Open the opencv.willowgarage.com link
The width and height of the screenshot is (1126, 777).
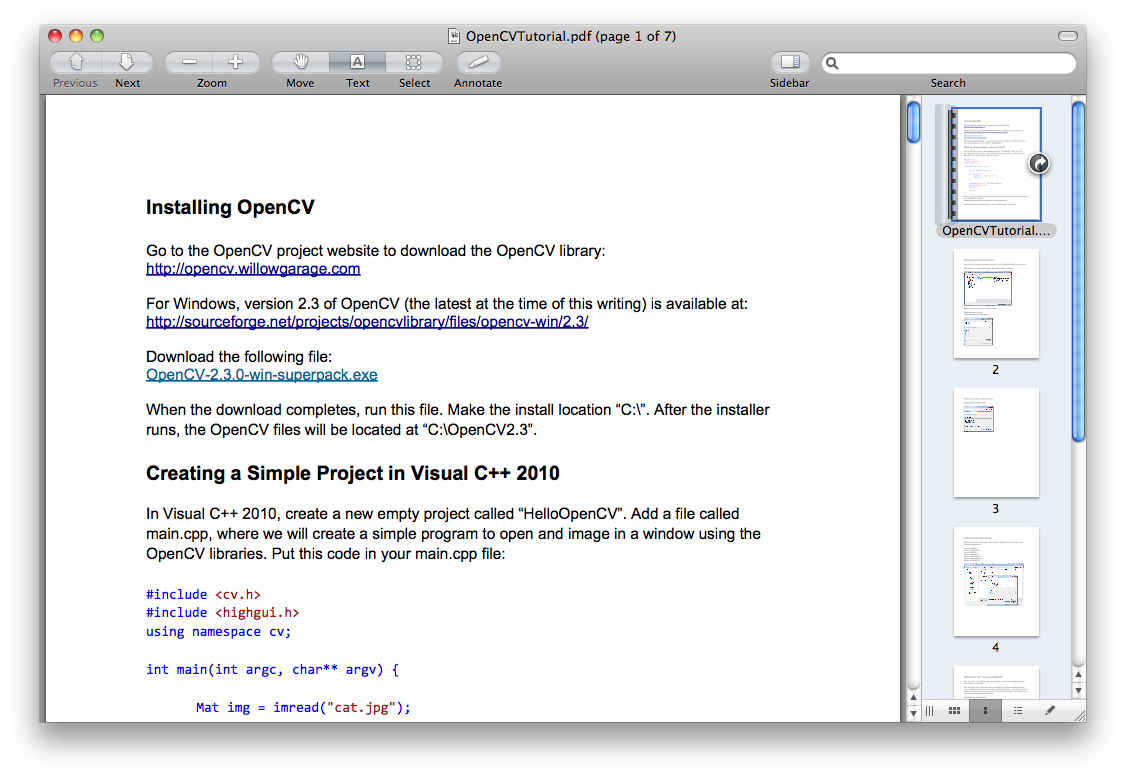pos(253,269)
